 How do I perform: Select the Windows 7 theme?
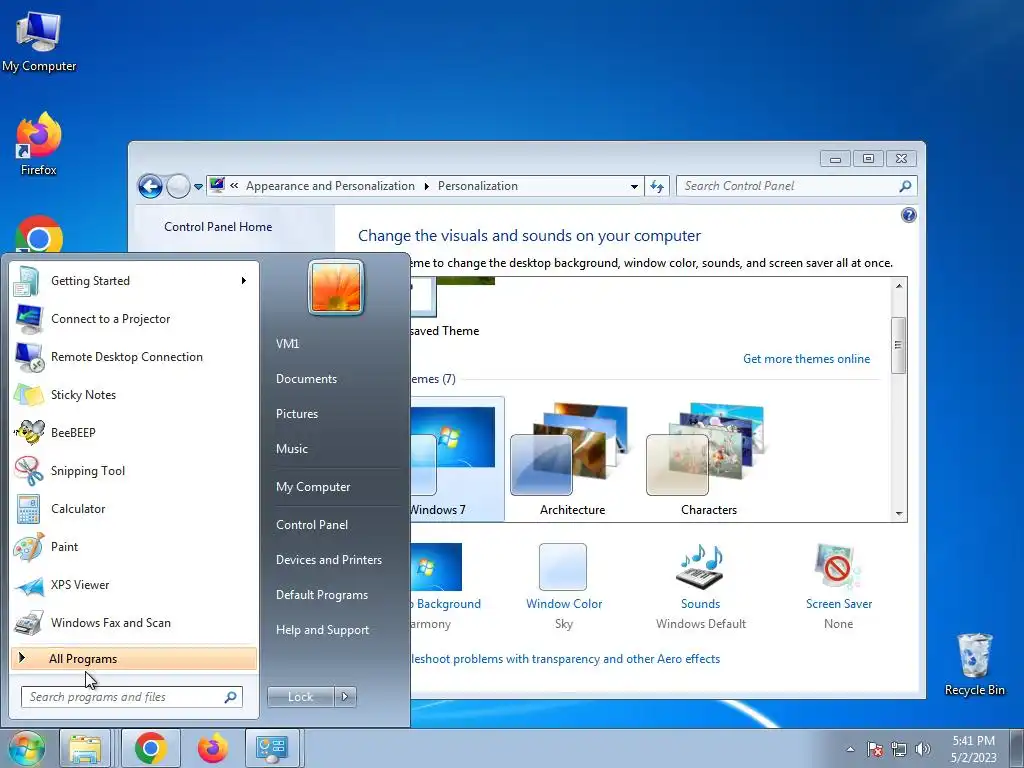tap(457, 460)
